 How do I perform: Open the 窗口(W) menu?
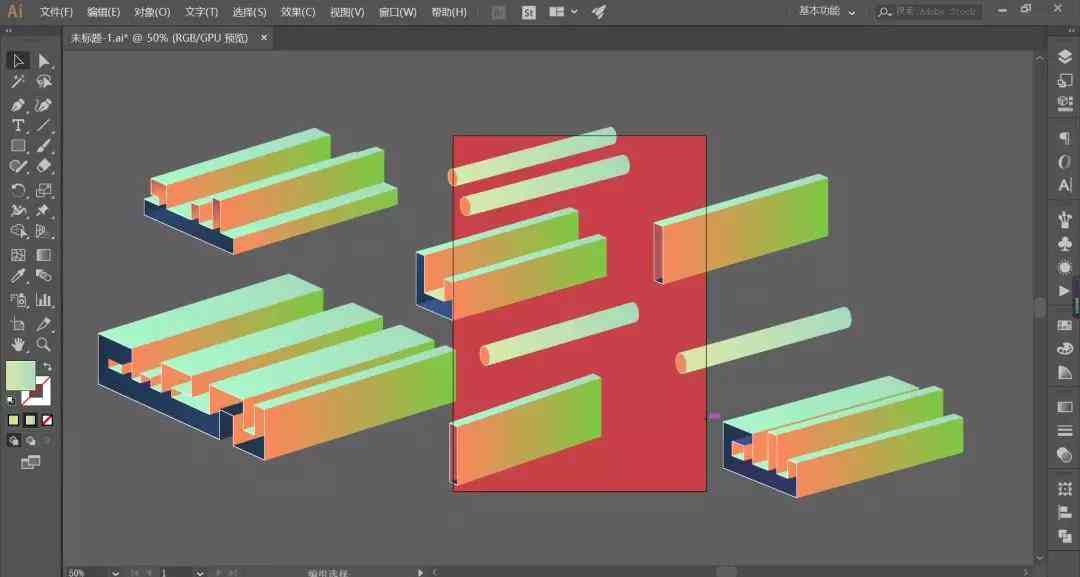coord(397,12)
